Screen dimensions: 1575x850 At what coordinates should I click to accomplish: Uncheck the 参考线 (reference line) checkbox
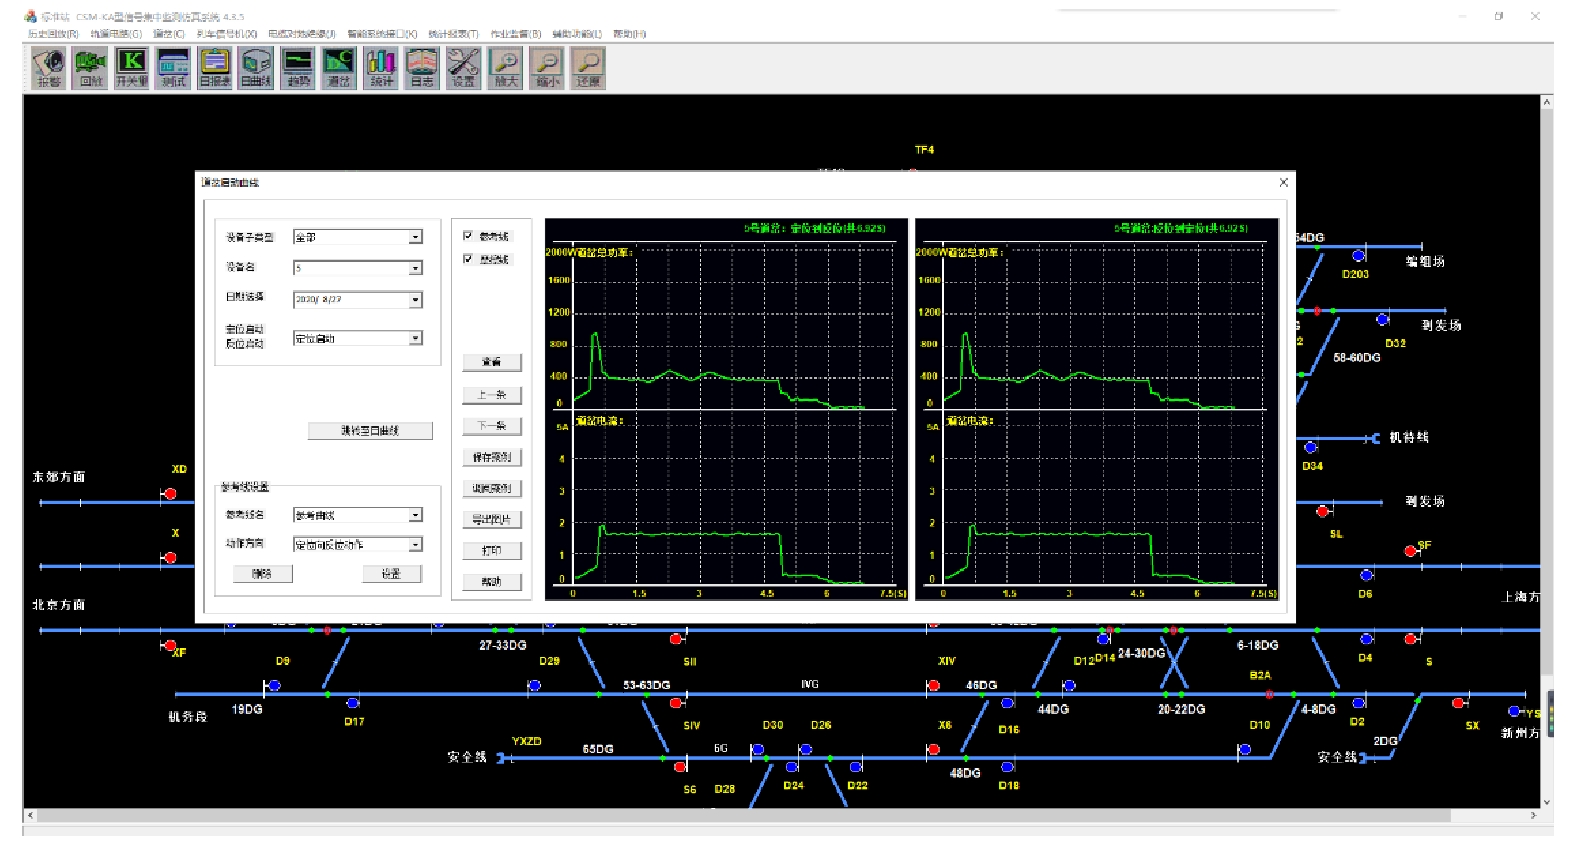tap(468, 236)
